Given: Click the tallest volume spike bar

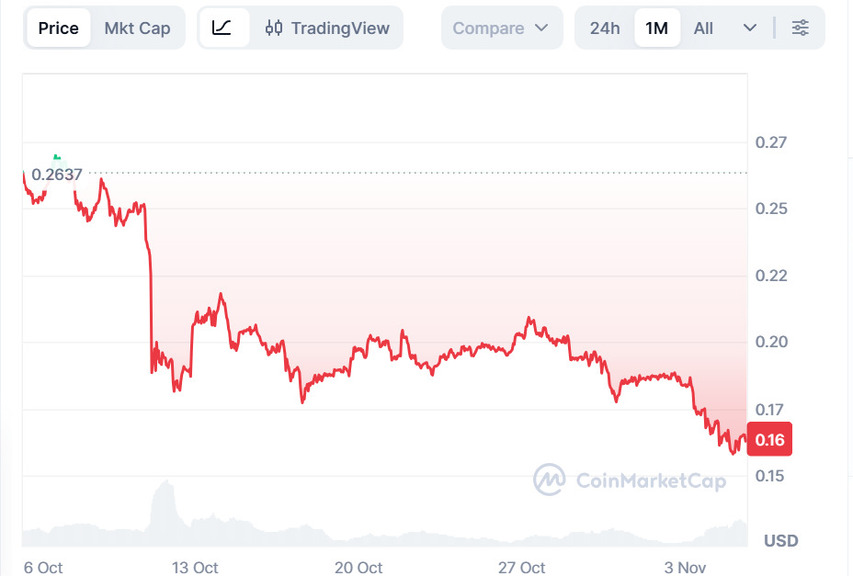Looking at the screenshot, I should coord(164,505).
